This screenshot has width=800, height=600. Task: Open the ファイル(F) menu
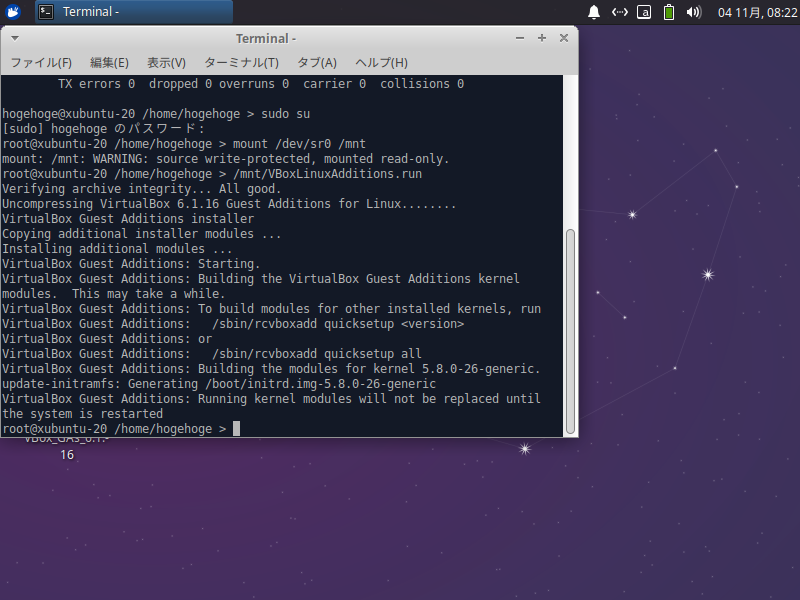click(x=41, y=63)
